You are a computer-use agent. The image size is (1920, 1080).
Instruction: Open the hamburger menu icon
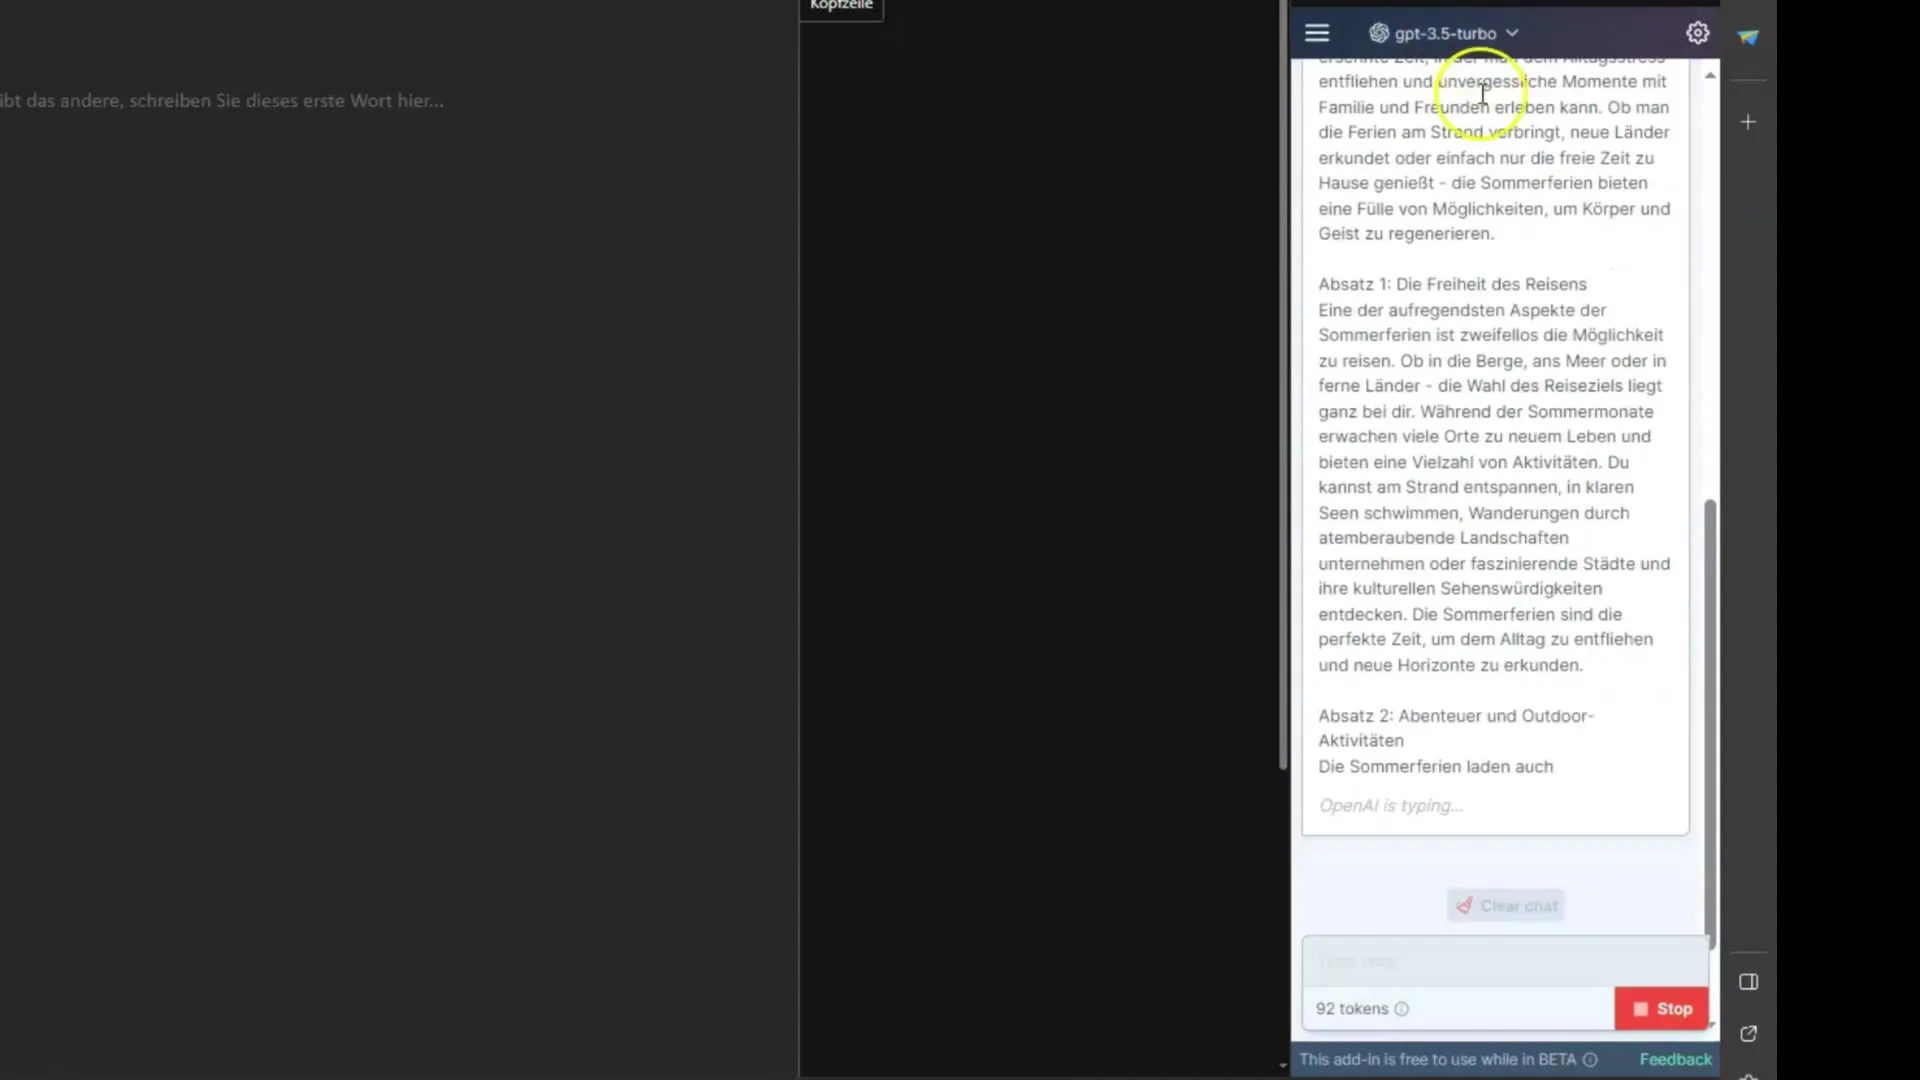click(x=1315, y=32)
